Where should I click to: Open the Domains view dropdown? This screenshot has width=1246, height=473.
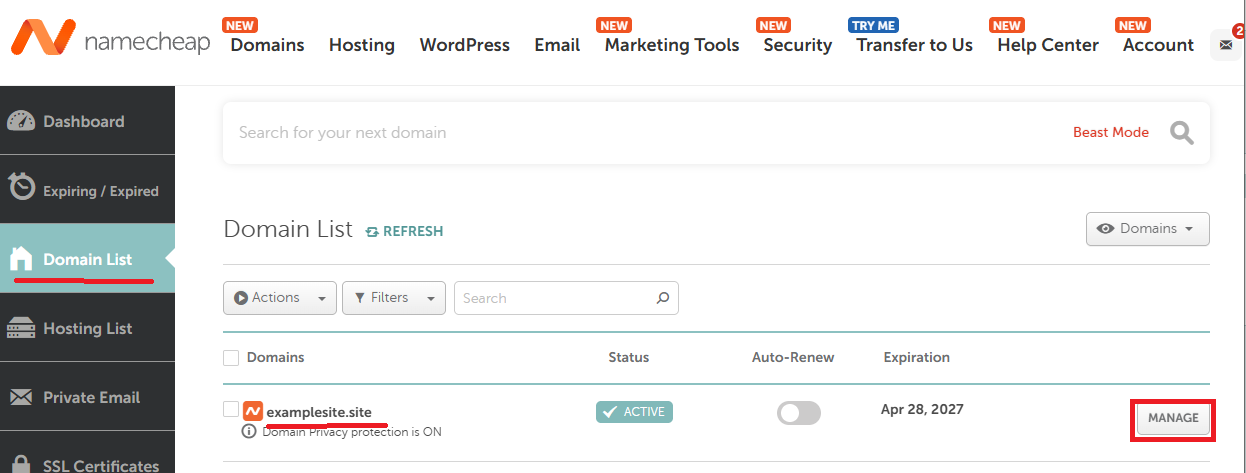pos(1147,229)
